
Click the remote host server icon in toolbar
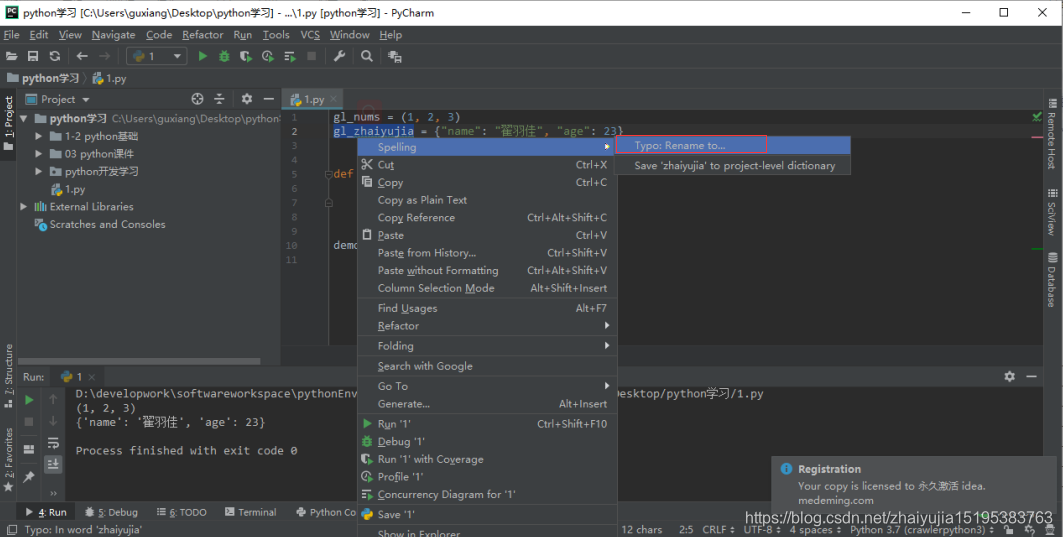pyautogui.click(x=395, y=56)
